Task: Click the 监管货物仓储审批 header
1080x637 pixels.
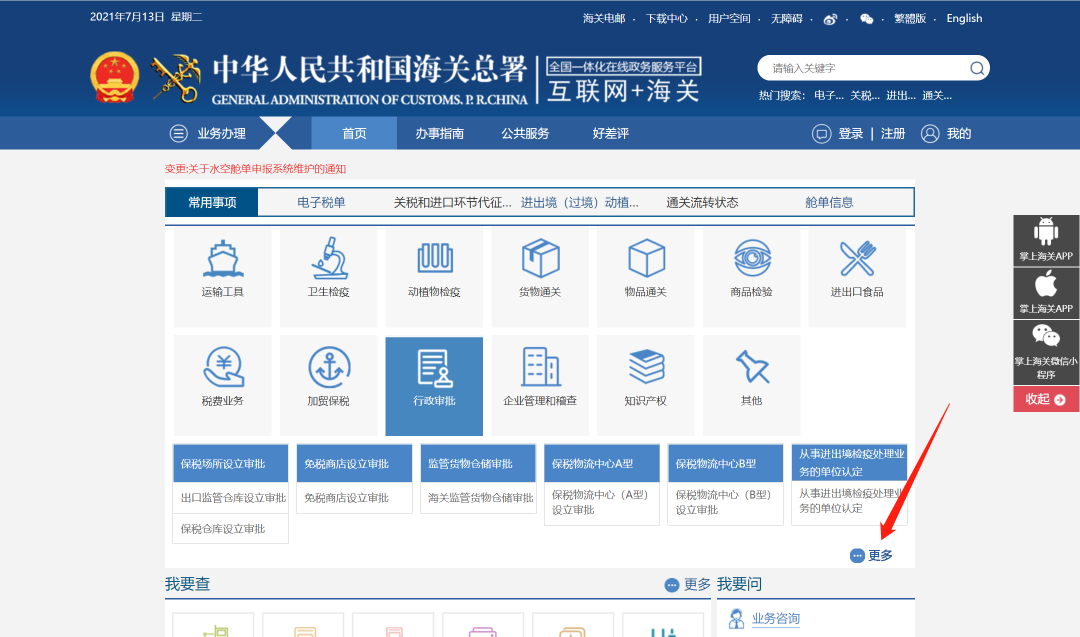Action: coord(478,463)
